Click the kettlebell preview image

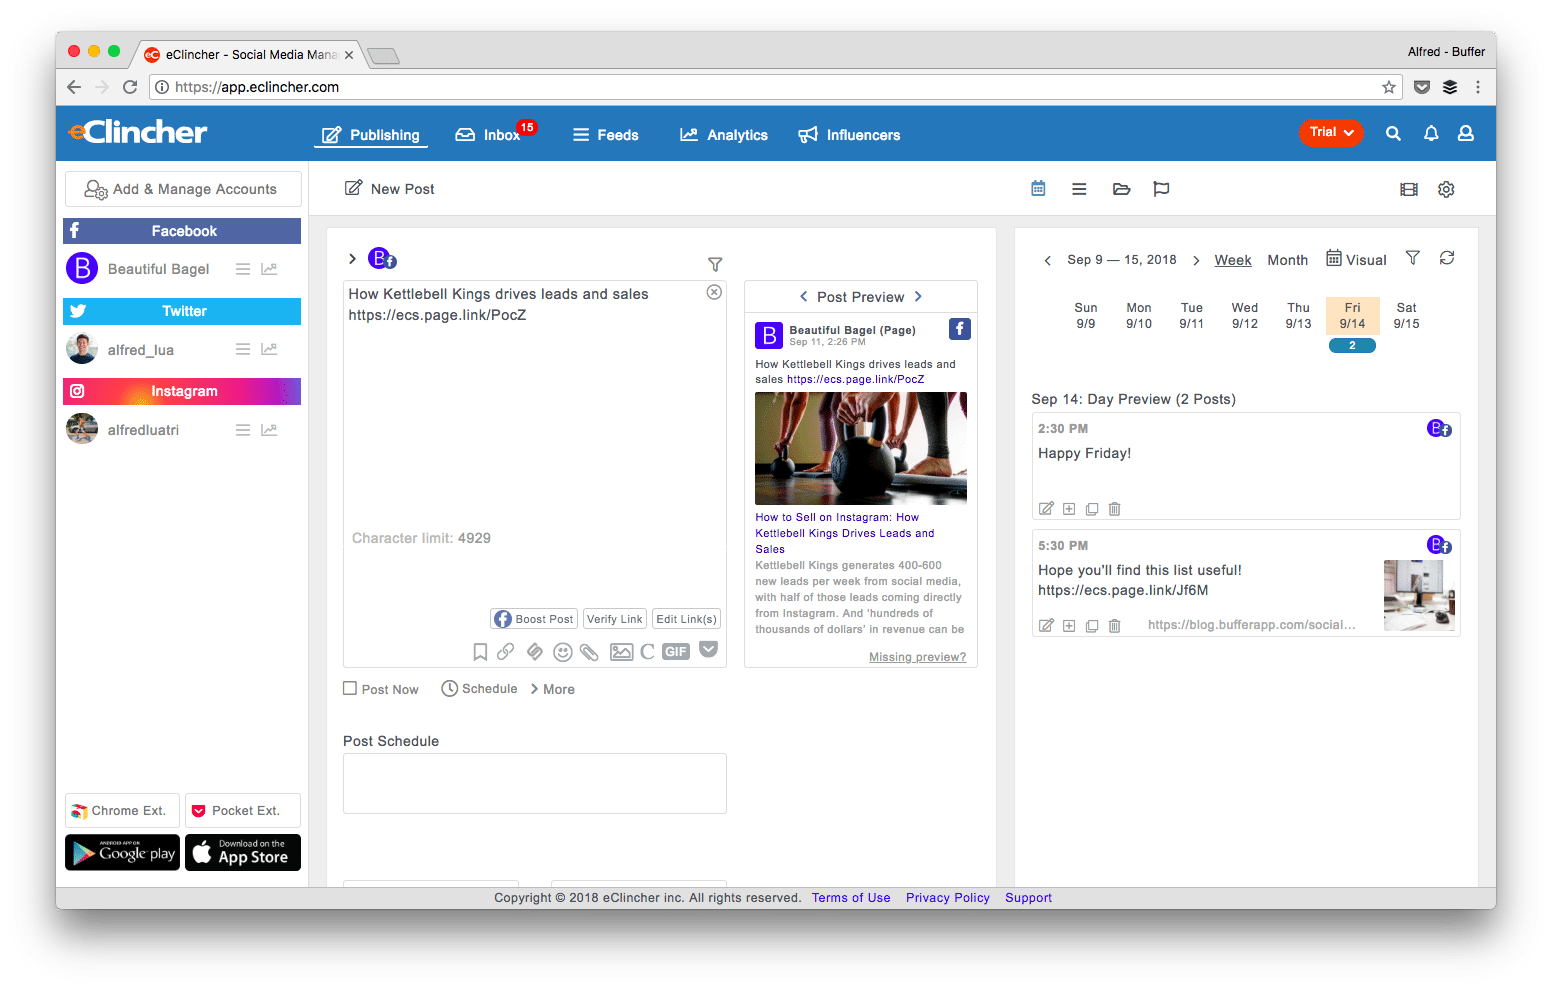tap(861, 448)
